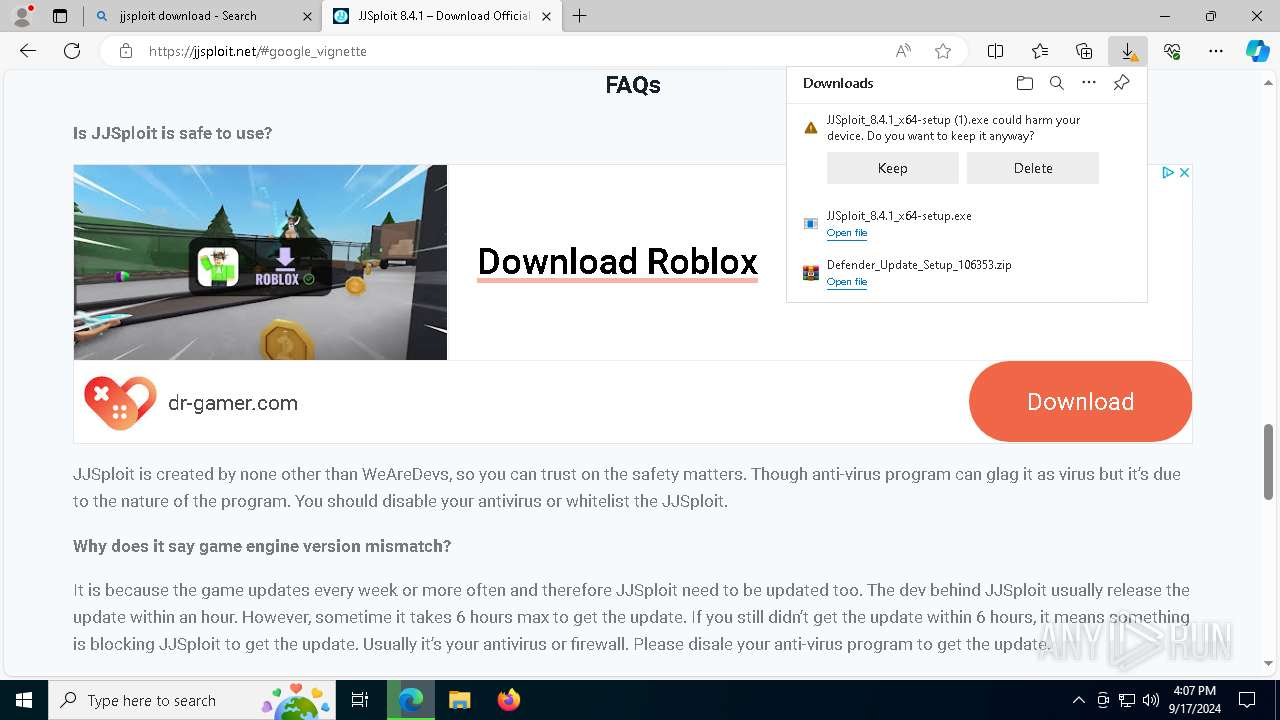This screenshot has height=720, width=1280.
Task: Open the Windows Start menu
Action: click(x=24, y=700)
